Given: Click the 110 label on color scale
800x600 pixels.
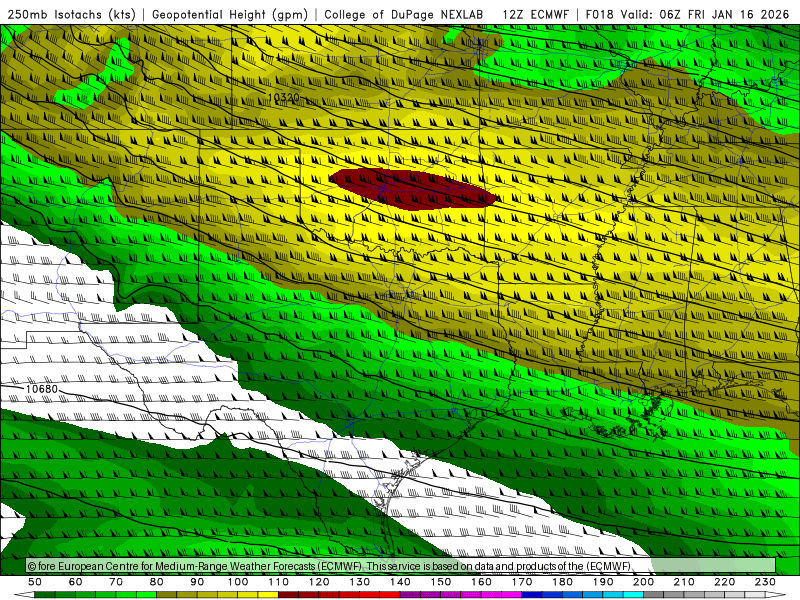Looking at the screenshot, I should (278, 582).
